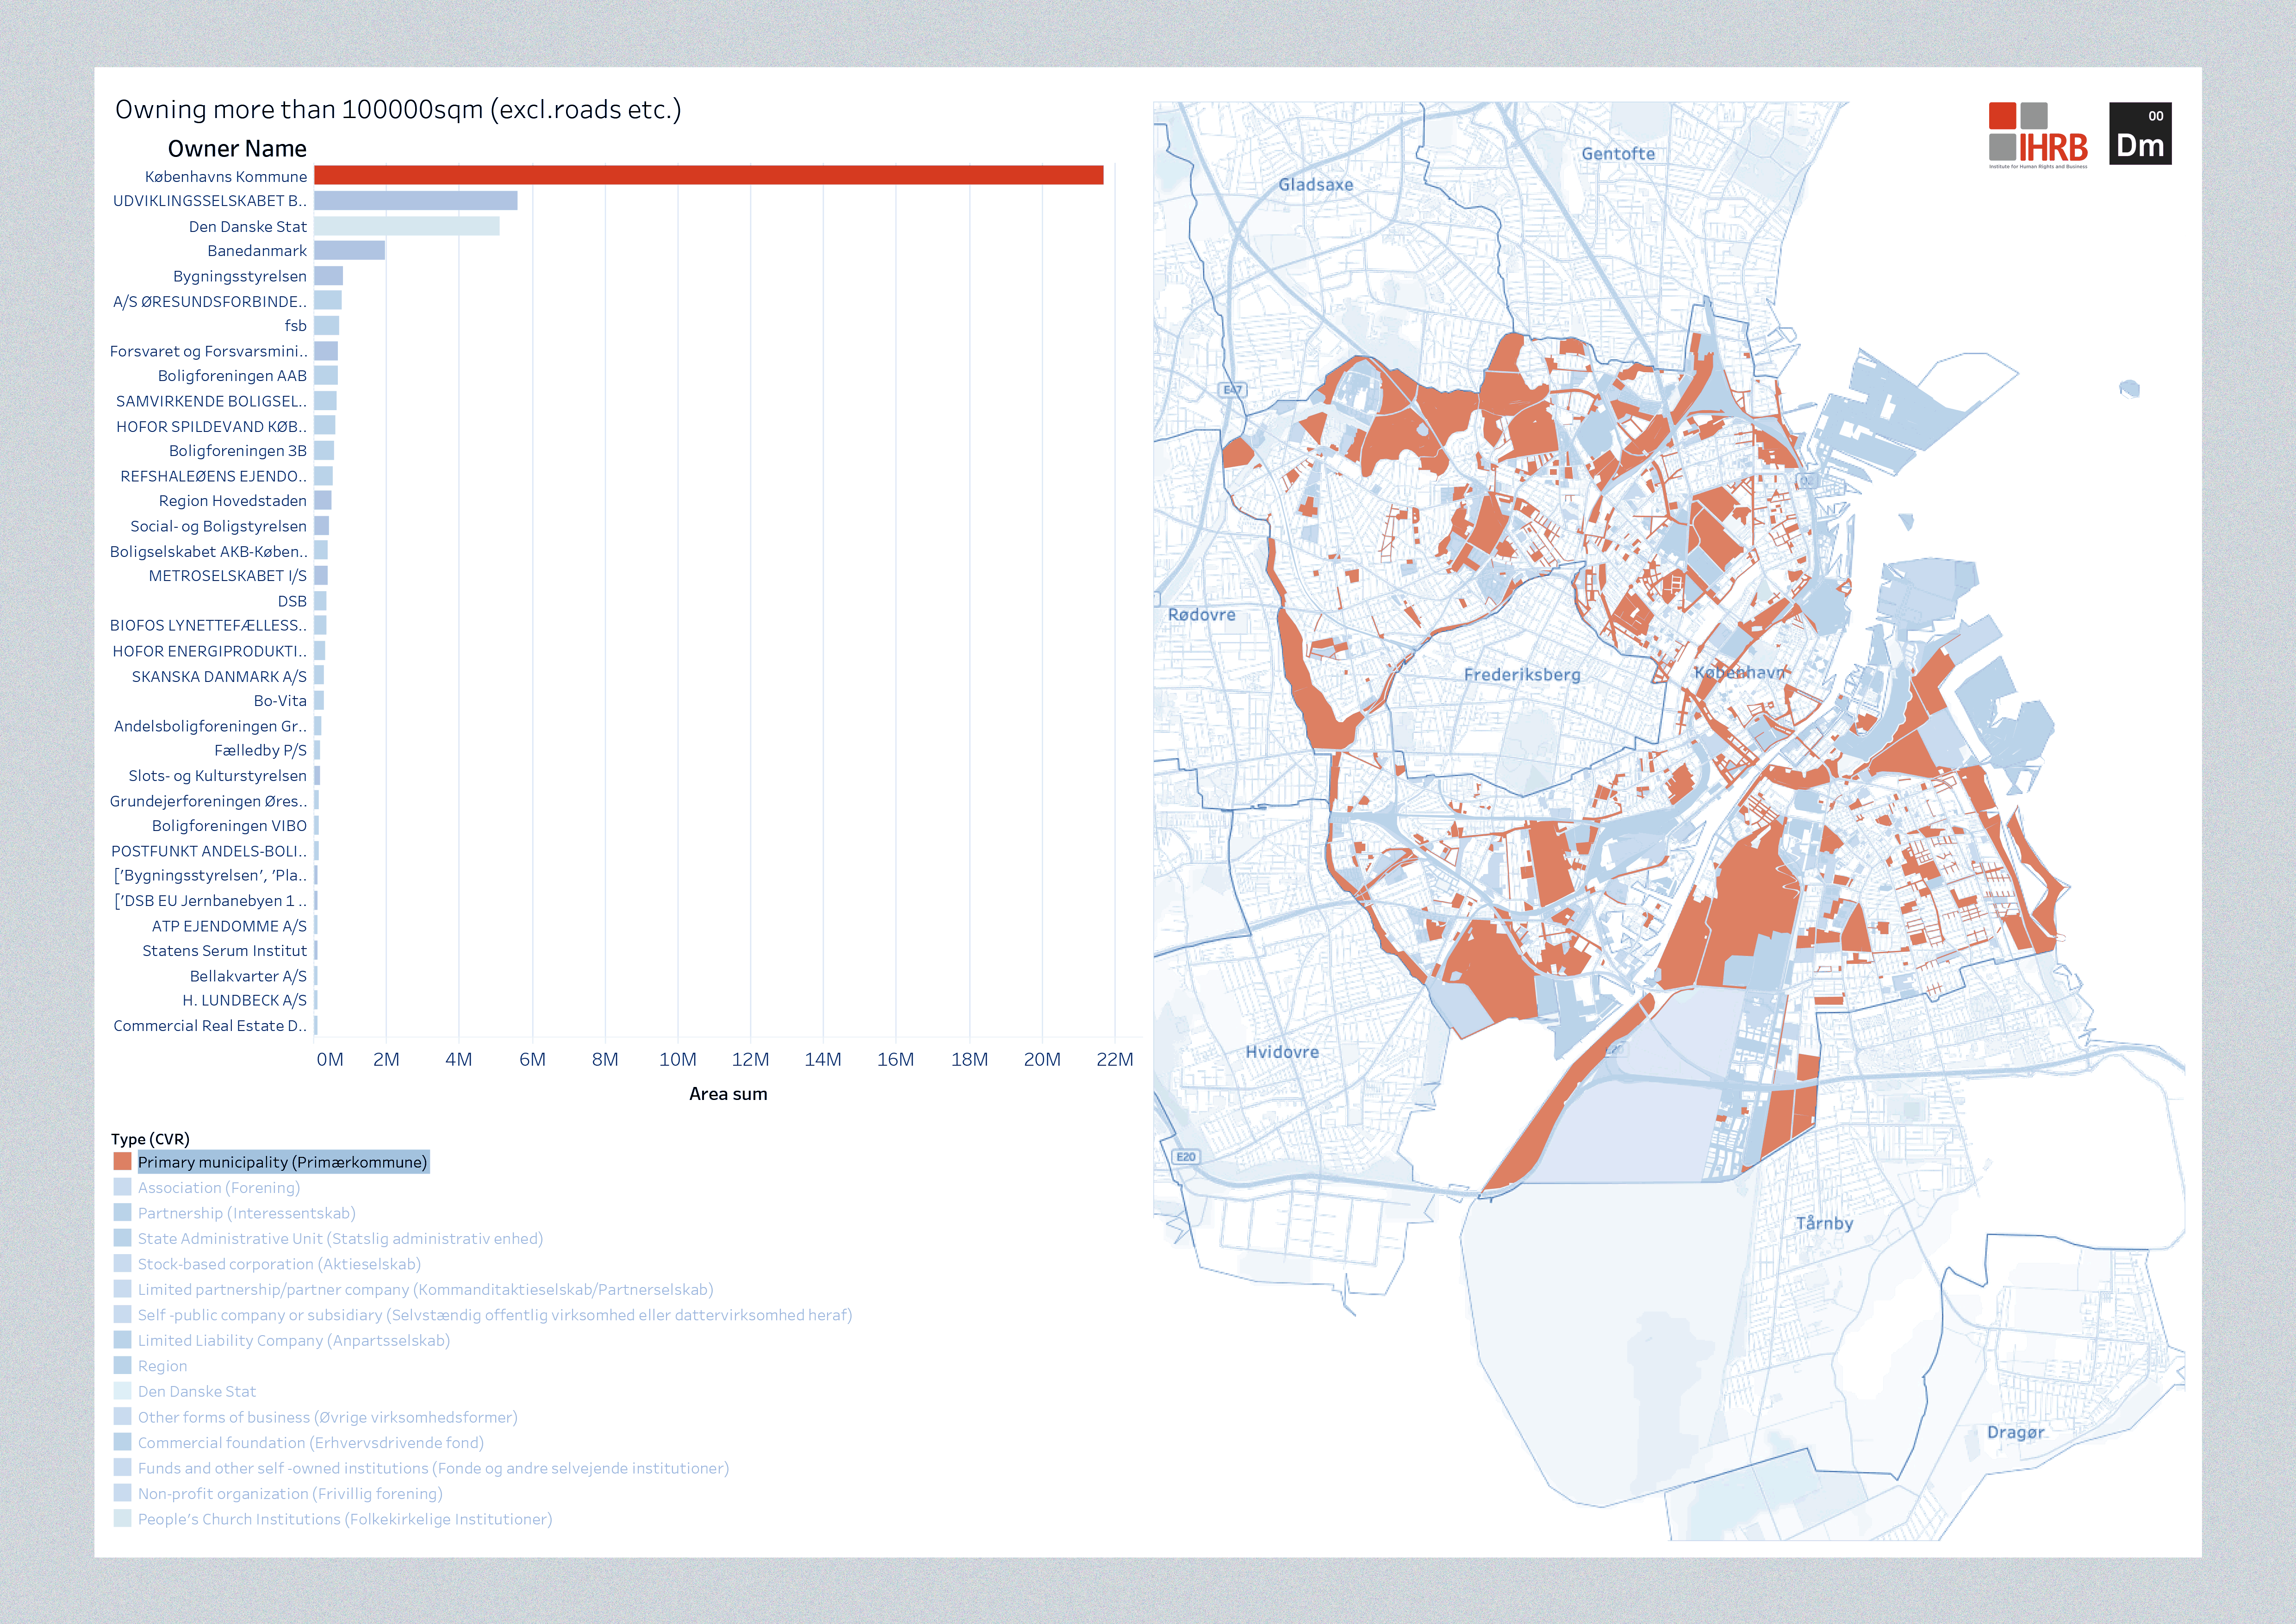Image resolution: width=2296 pixels, height=1624 pixels.
Task: Select Primary municipality legend swatch
Action: point(123,1161)
